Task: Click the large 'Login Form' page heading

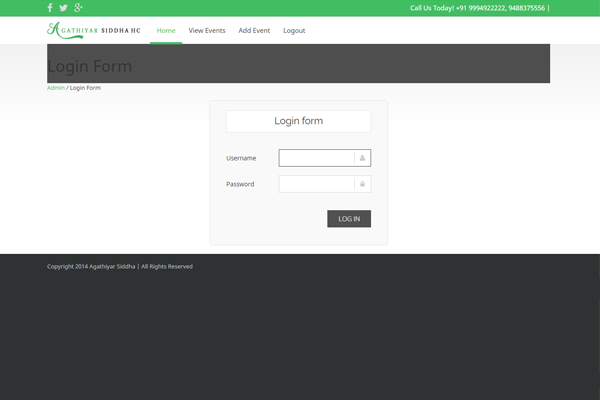Action: (x=89, y=67)
